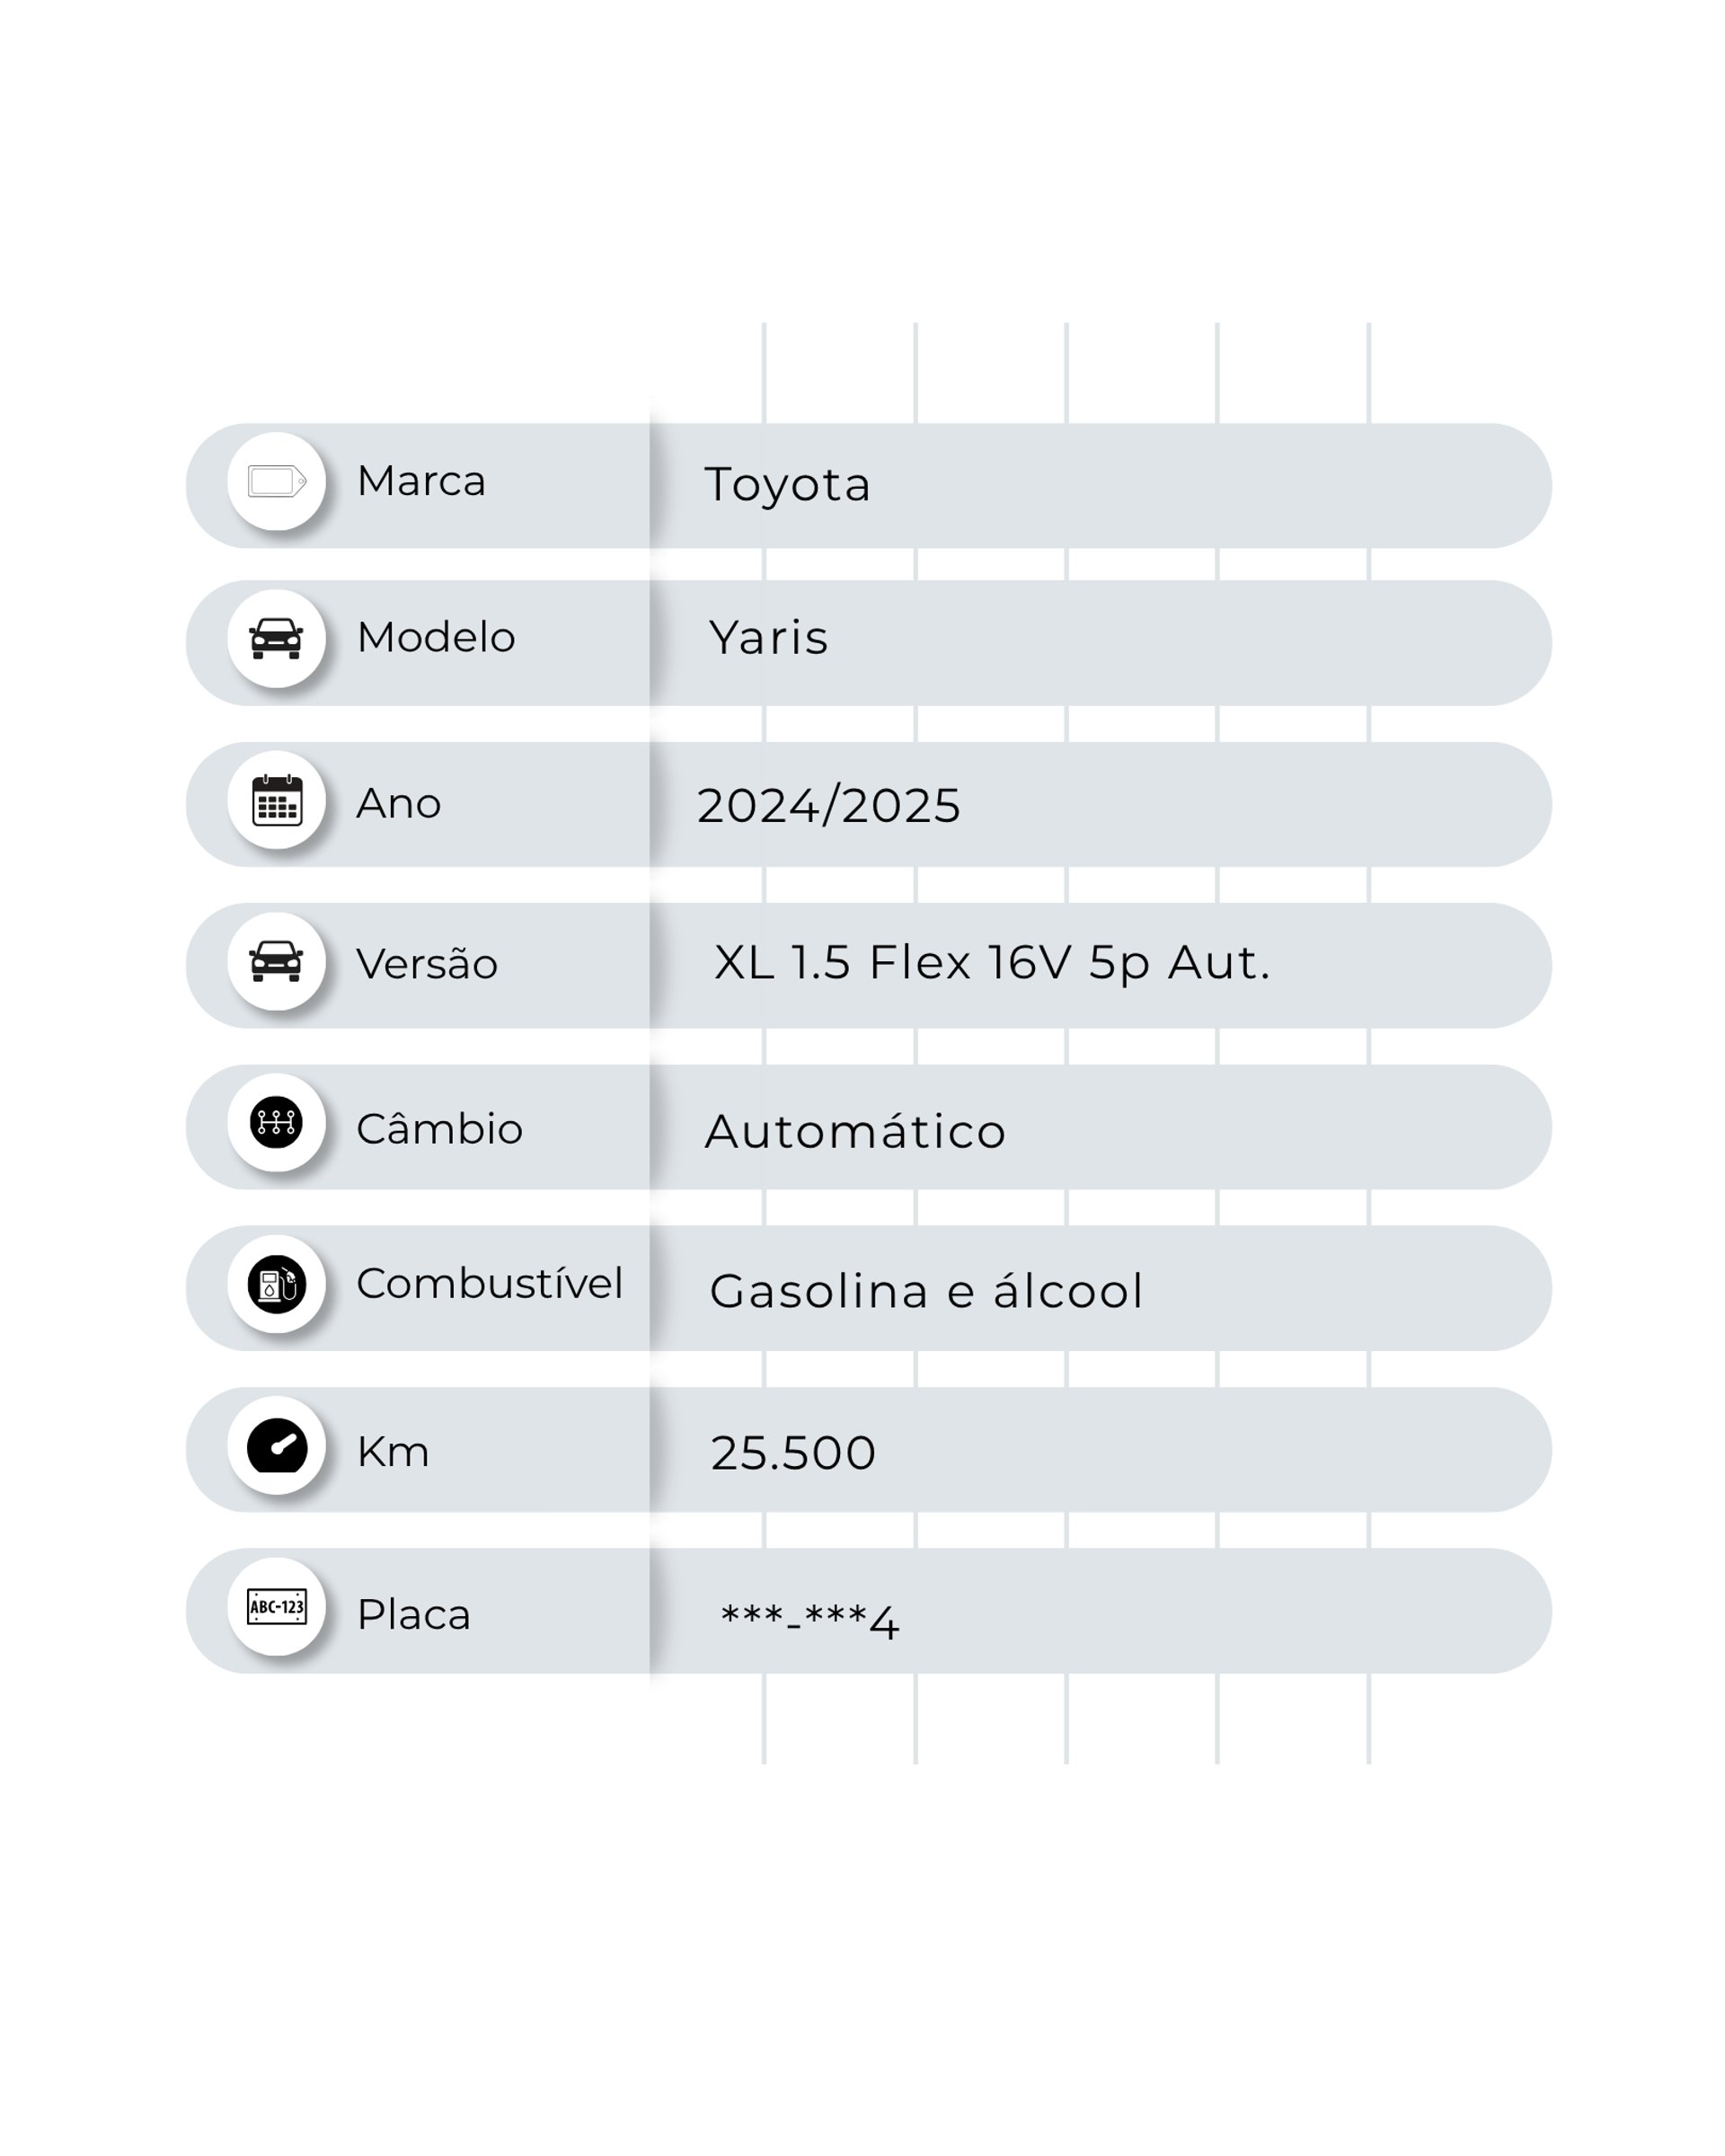Click the car icon beside Versão
This screenshot has height=2156, width=1725.
pyautogui.click(x=276, y=961)
